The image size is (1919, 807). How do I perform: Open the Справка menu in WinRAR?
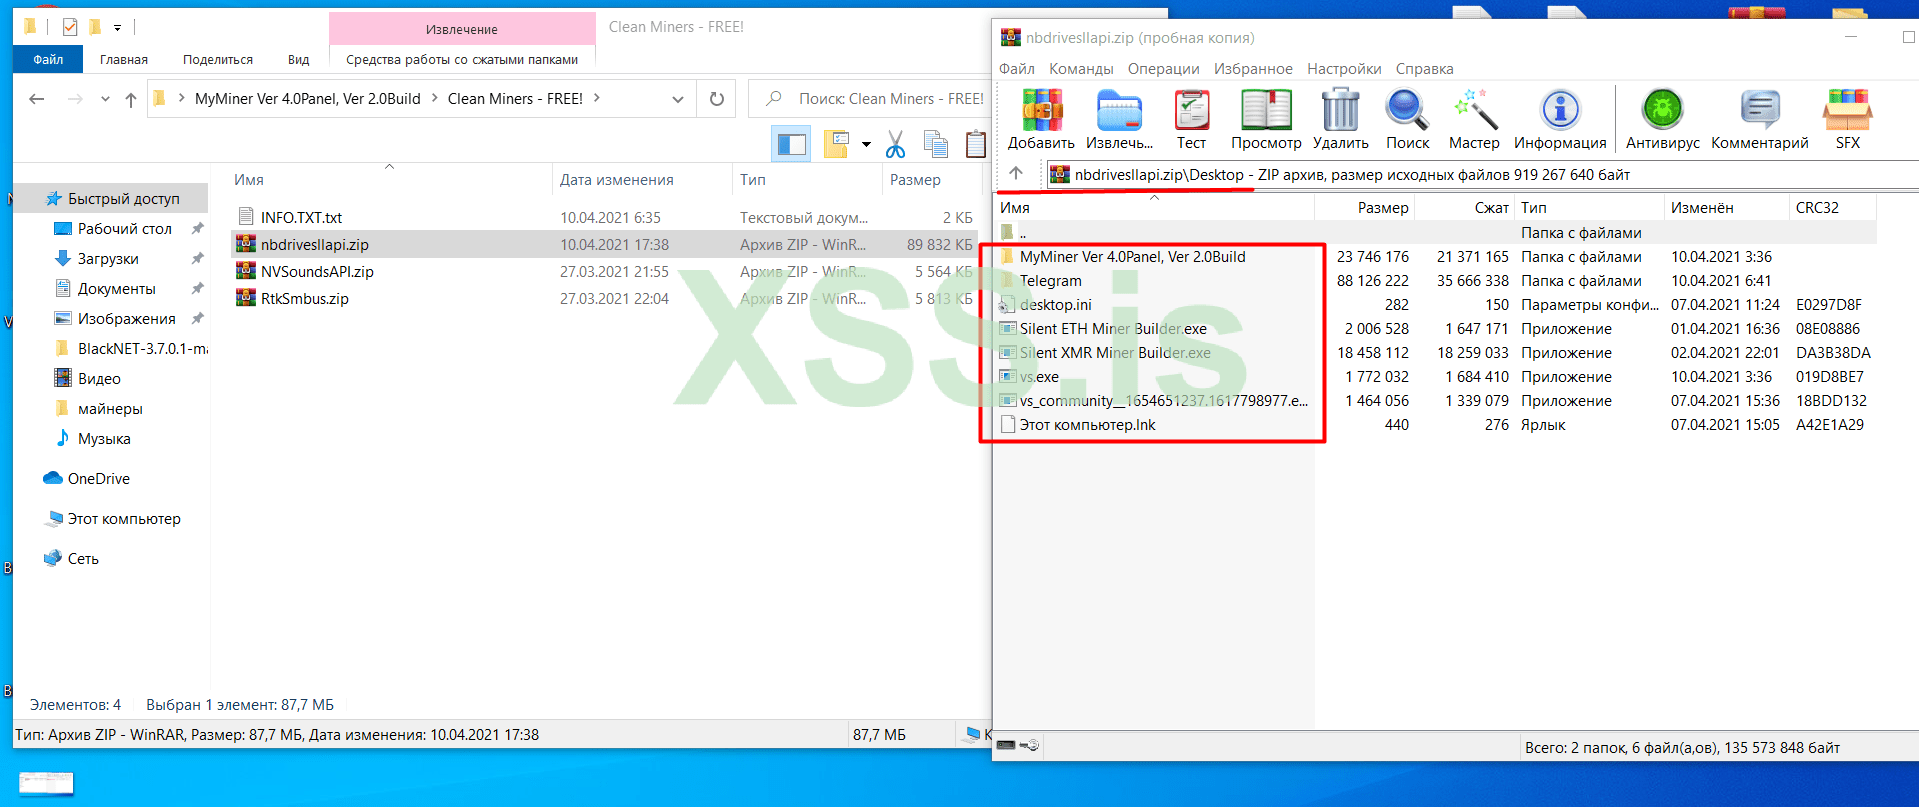(x=1424, y=69)
